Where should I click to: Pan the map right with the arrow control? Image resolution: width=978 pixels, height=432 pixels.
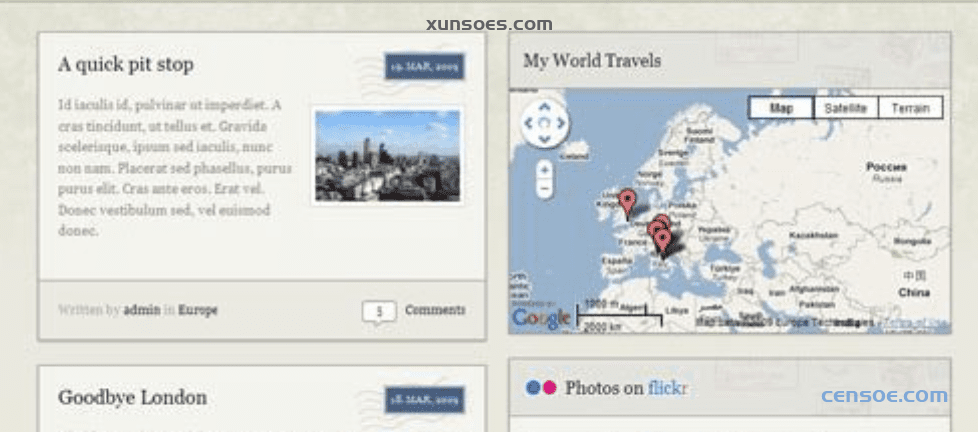[560, 124]
